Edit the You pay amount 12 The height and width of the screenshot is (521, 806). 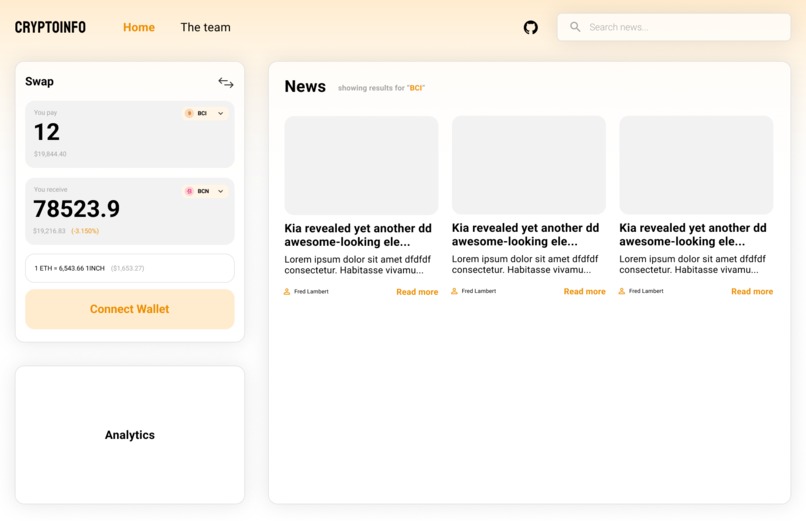pyautogui.click(x=47, y=132)
